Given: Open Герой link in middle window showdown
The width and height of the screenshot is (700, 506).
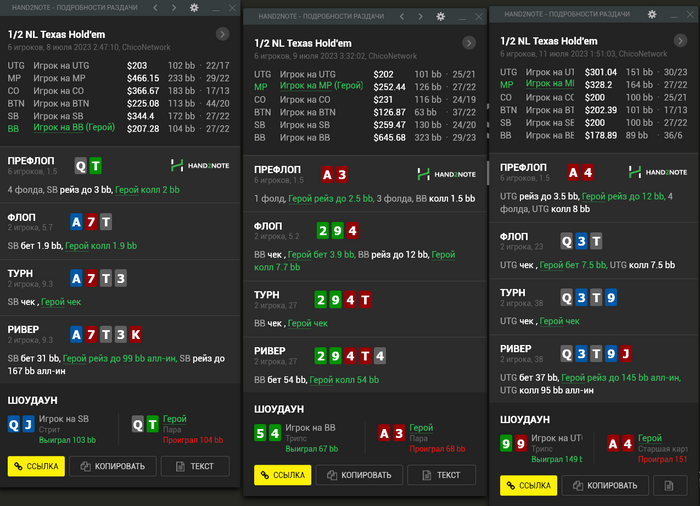Looking at the screenshot, I should point(421,428).
